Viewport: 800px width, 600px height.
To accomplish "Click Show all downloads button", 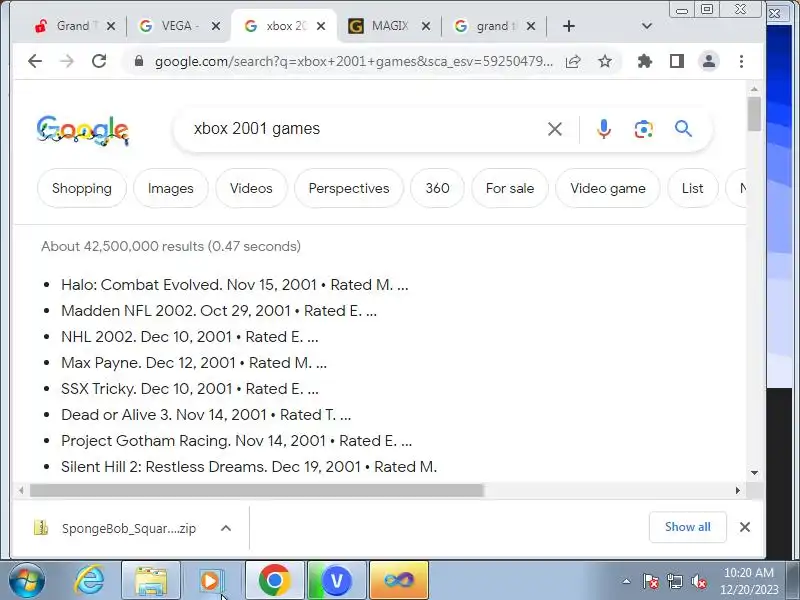I will coord(687,527).
